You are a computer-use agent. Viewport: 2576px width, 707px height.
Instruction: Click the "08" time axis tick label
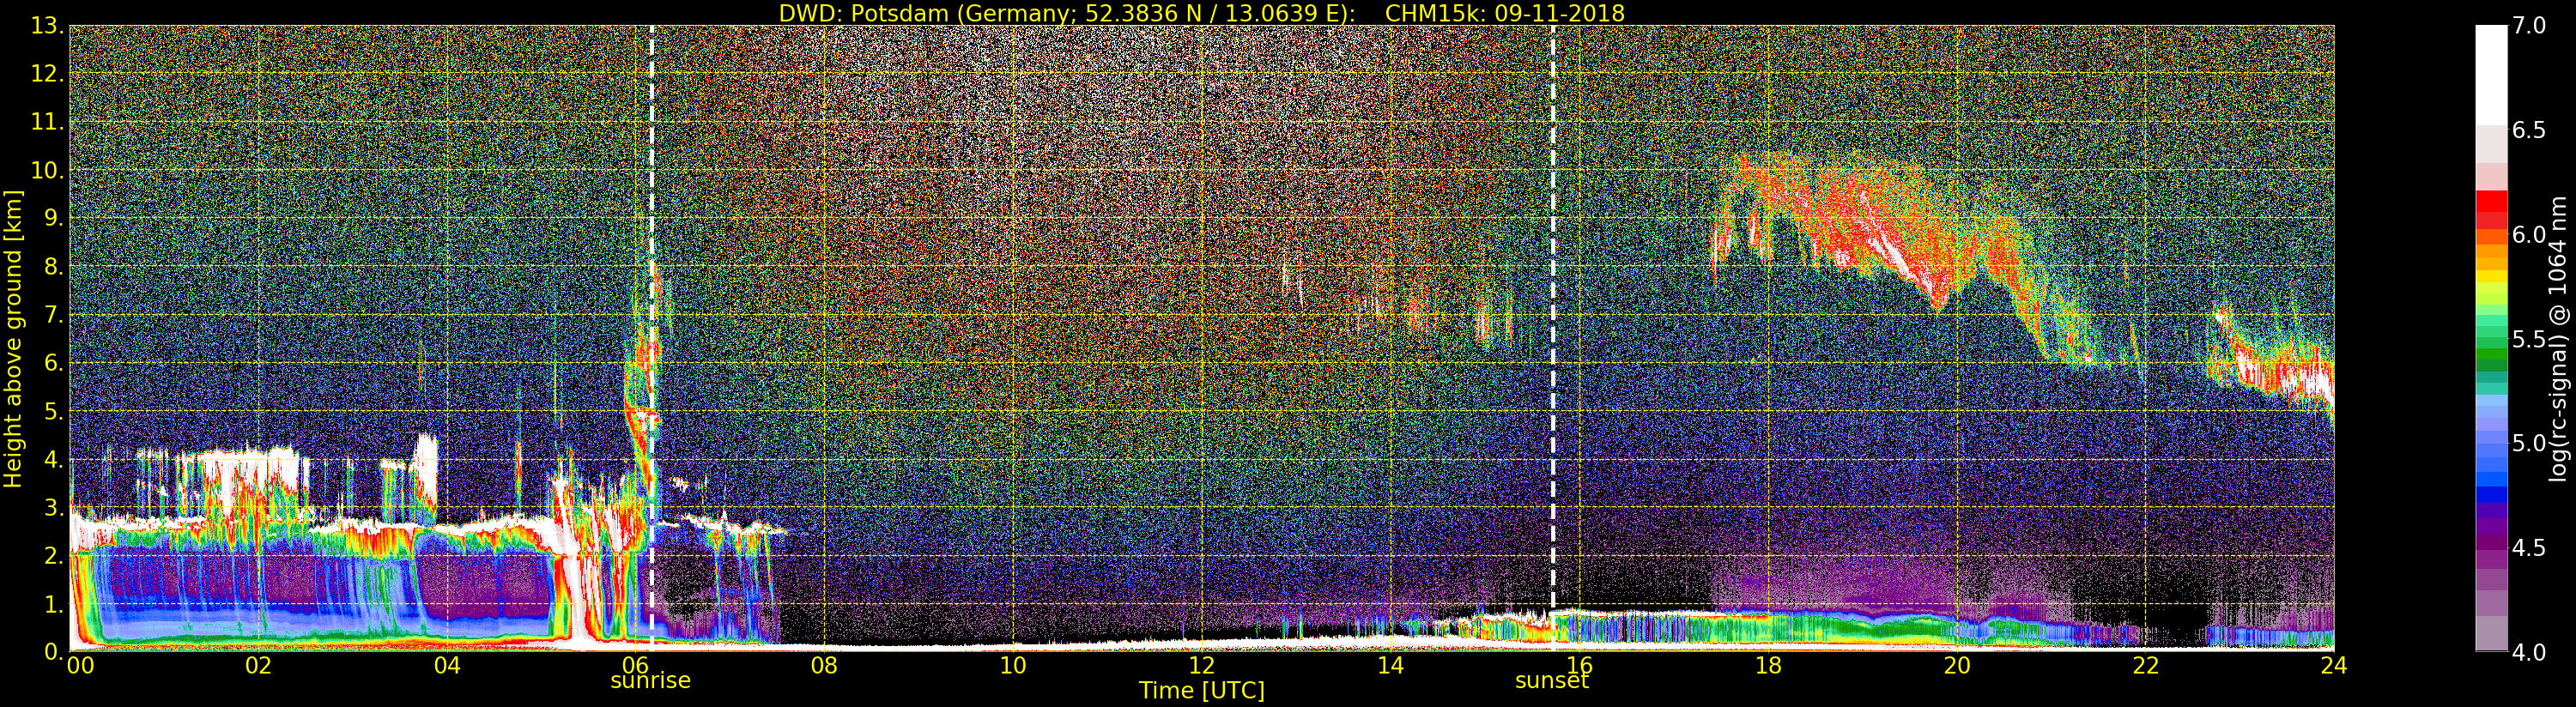[x=824, y=665]
